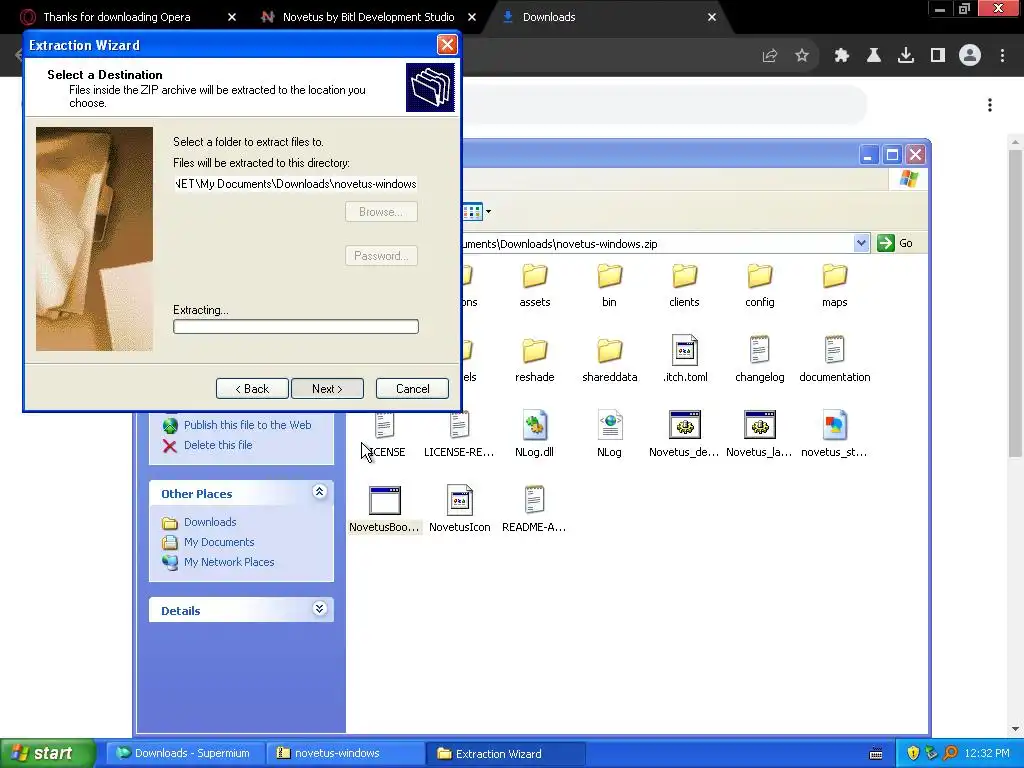Screen dimensions: 1024x768
Task: Open the Windows start menu
Action: (47, 753)
